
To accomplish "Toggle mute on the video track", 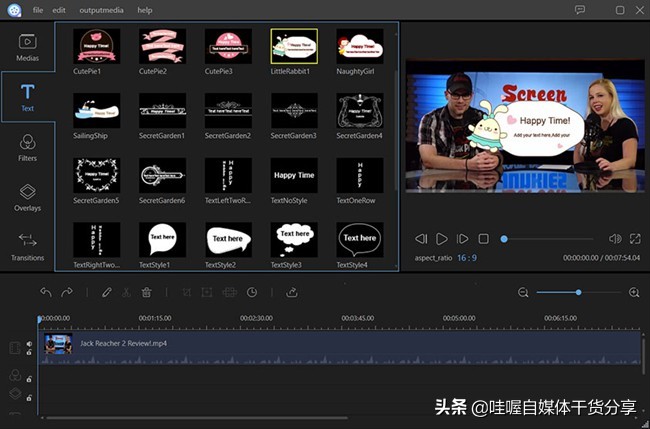I will [29, 344].
